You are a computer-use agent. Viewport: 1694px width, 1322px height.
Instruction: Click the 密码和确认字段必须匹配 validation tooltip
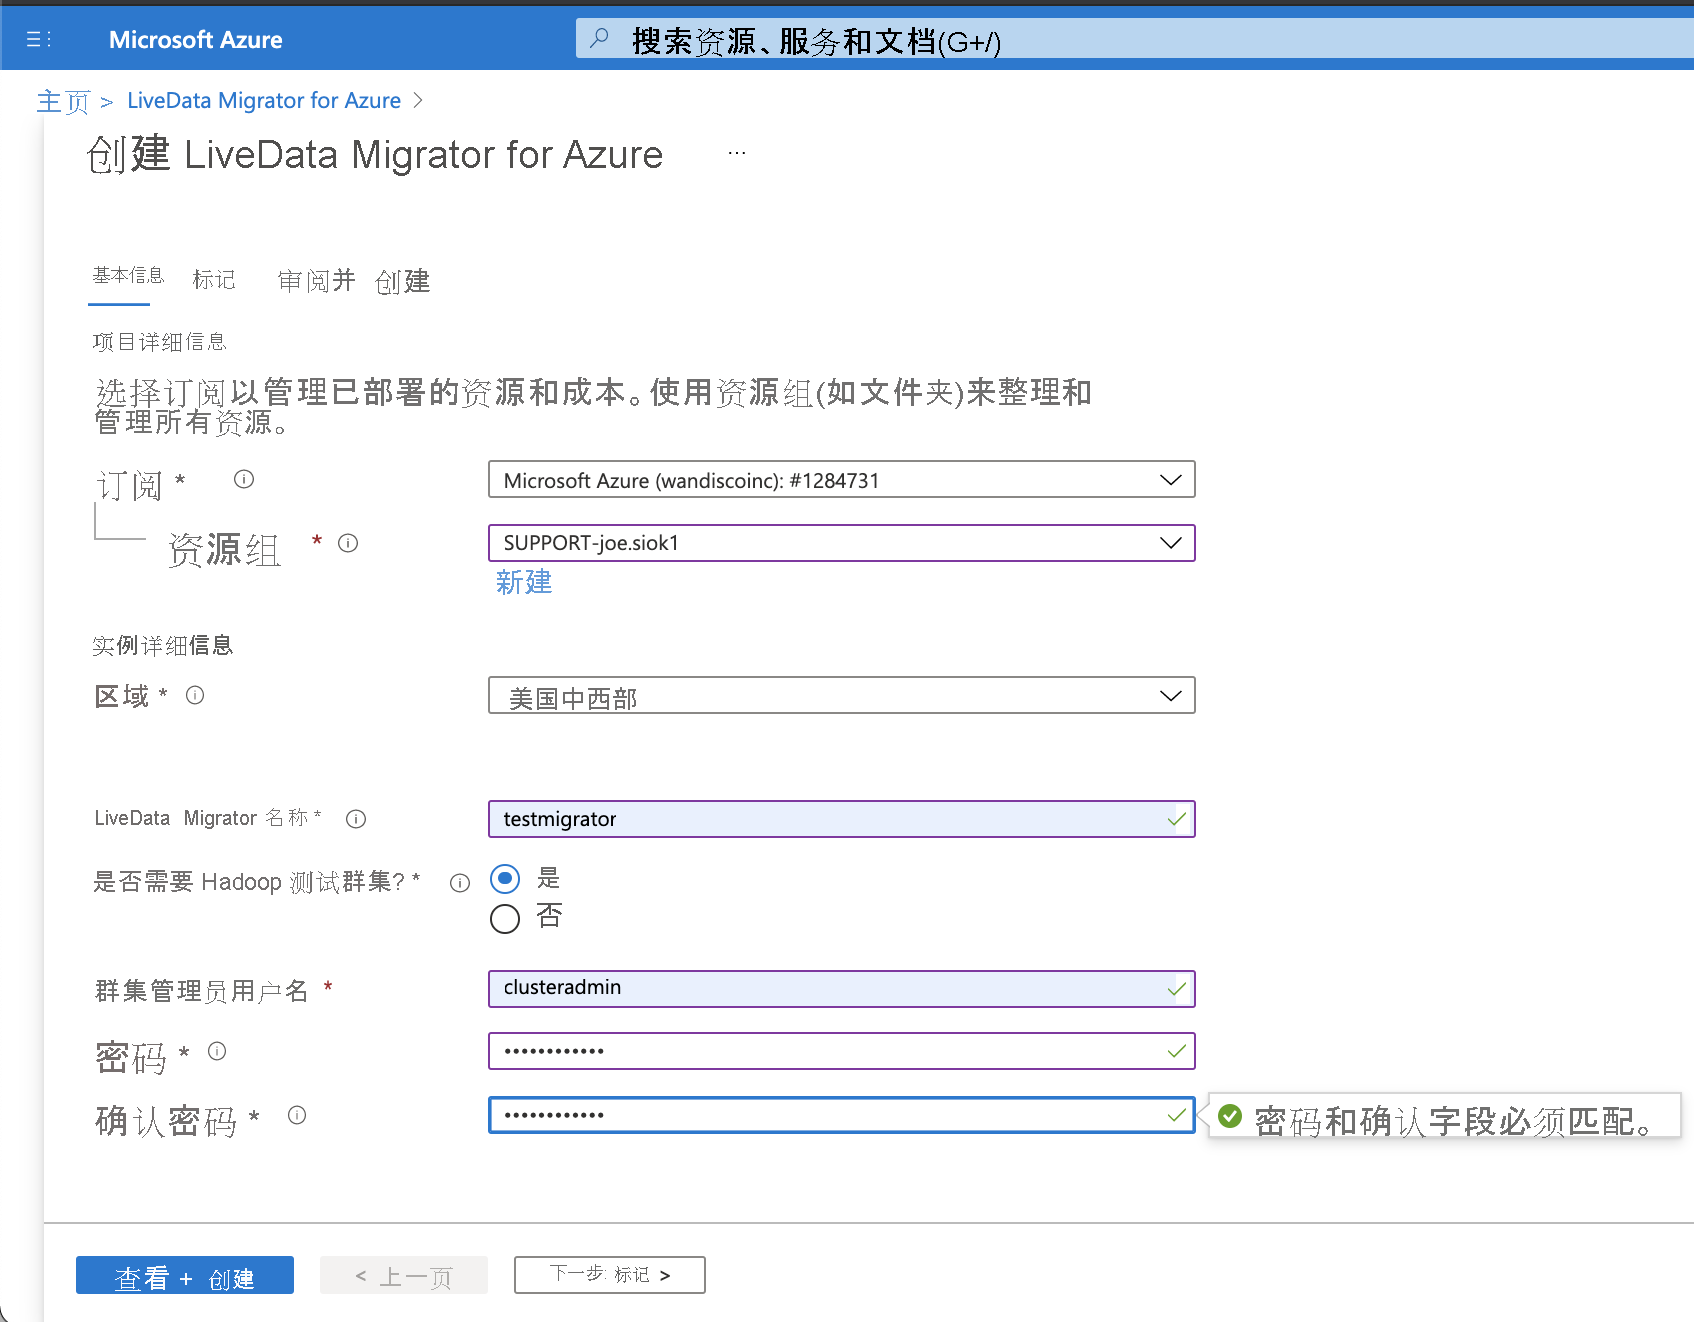point(1445,1116)
